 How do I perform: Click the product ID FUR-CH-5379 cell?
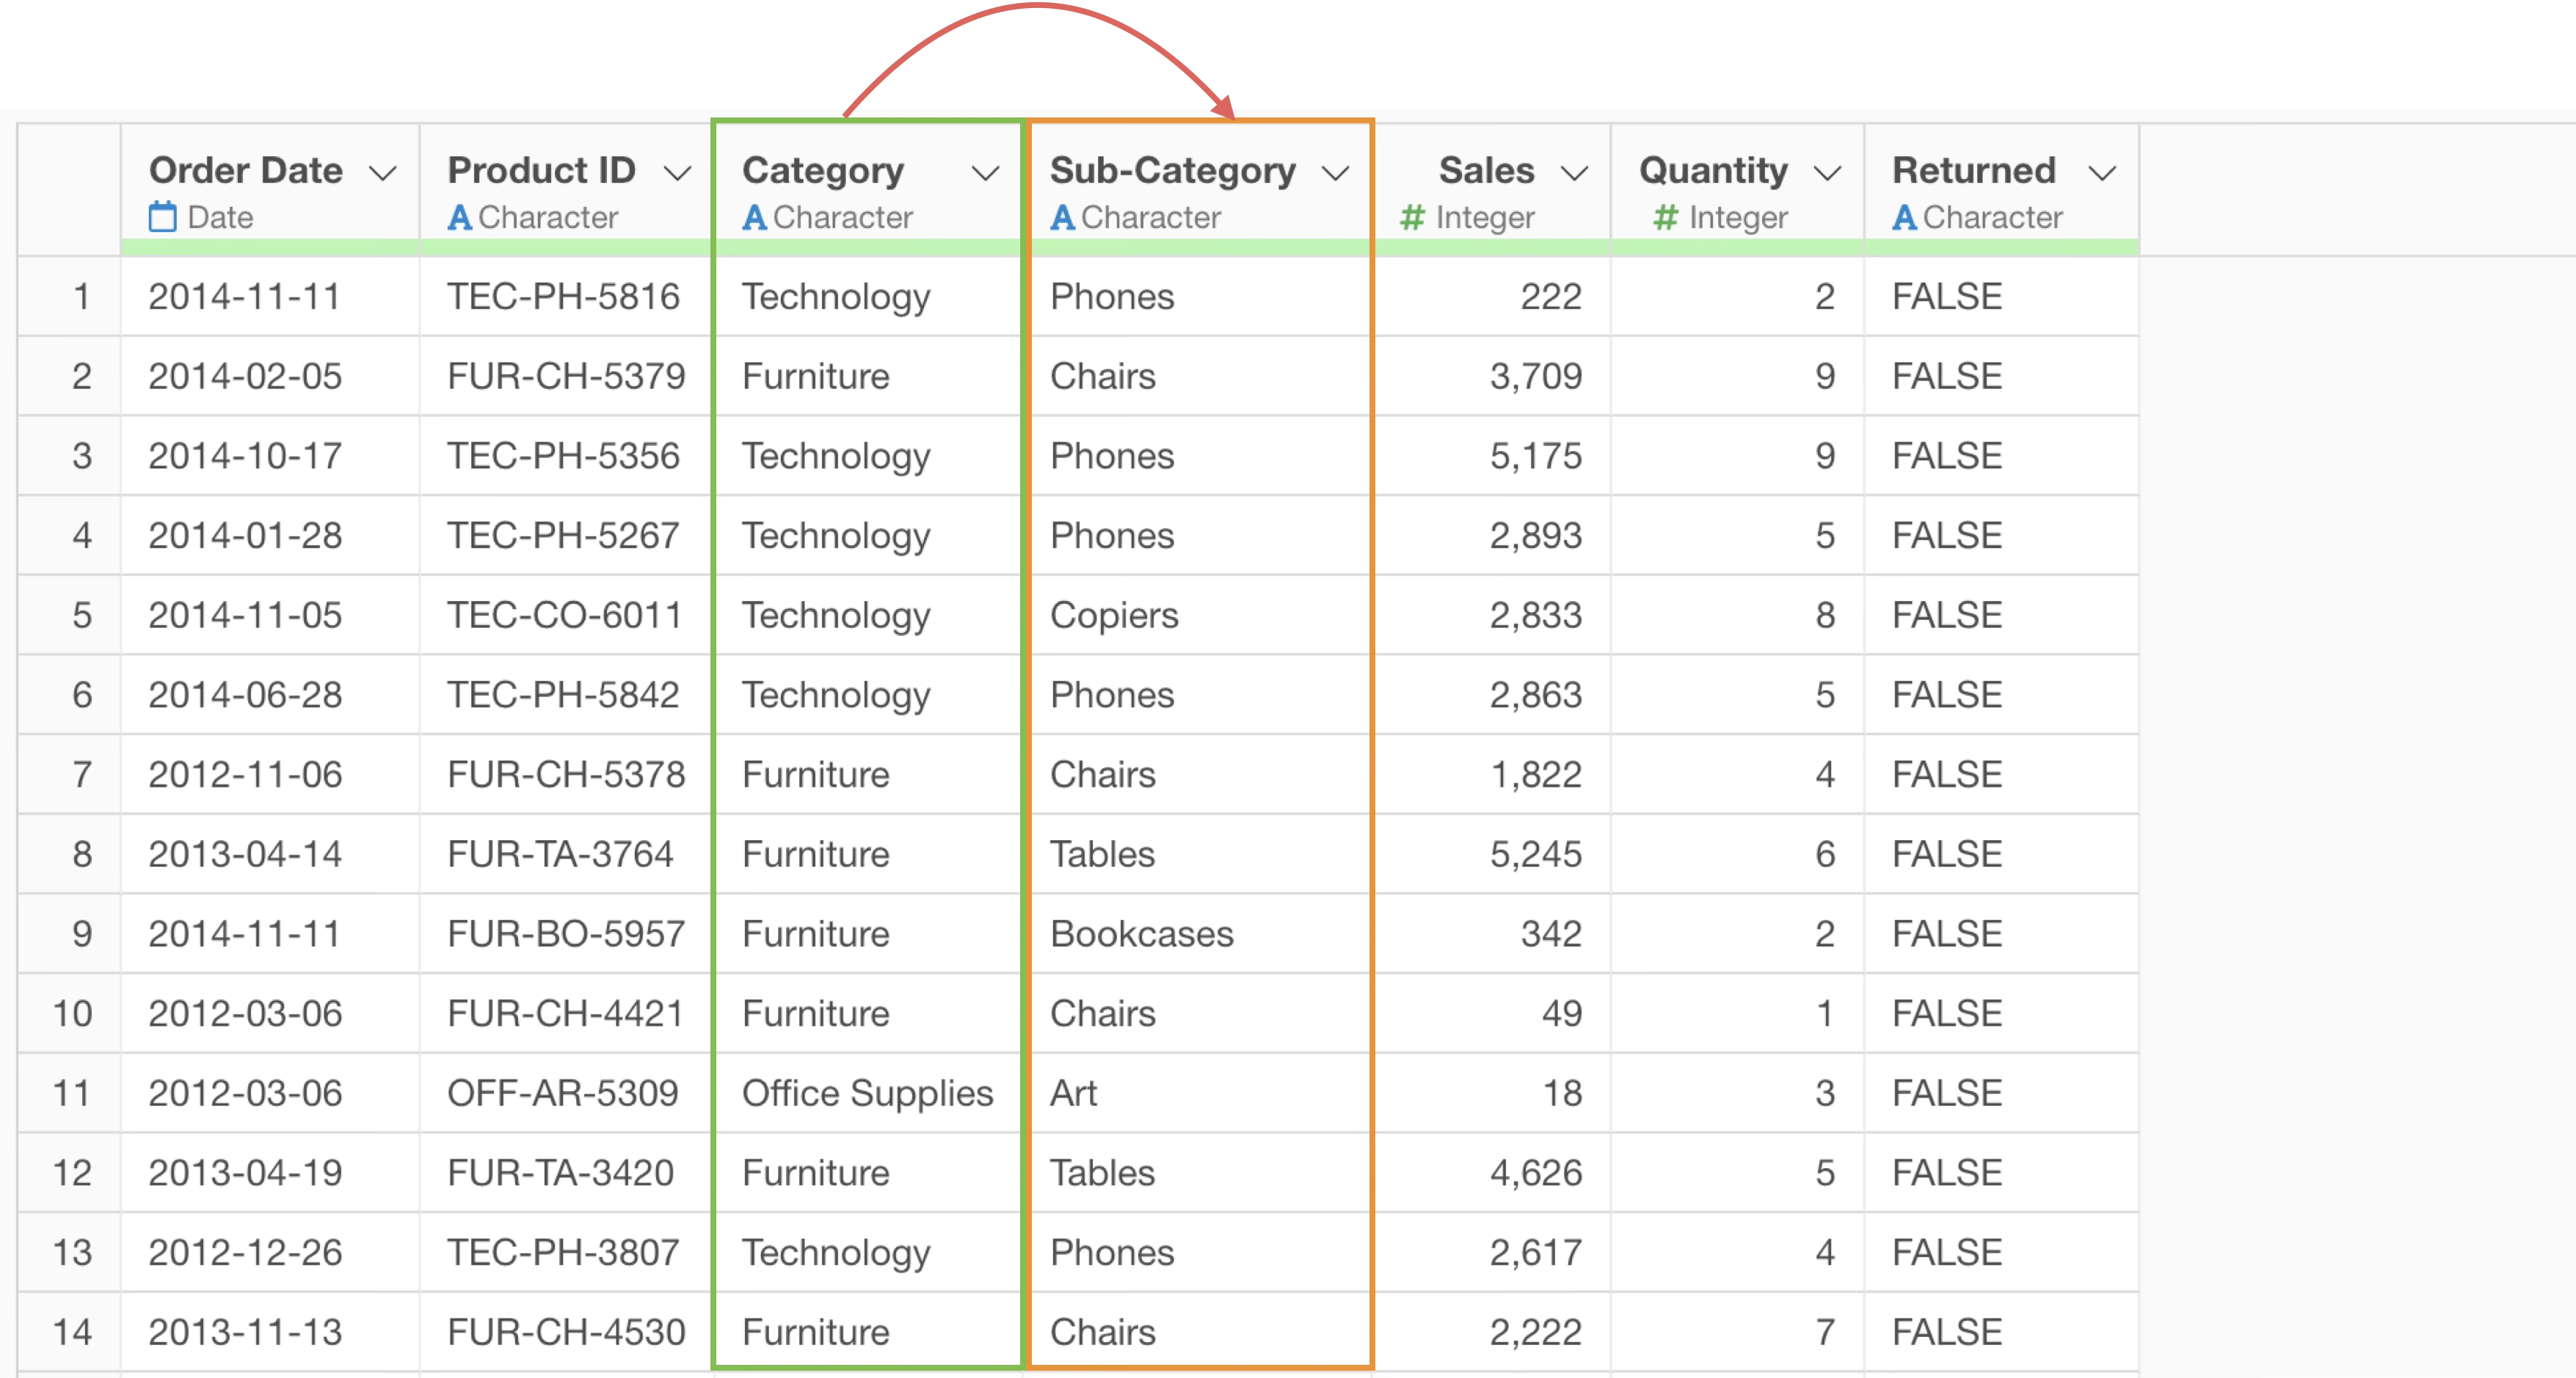(x=566, y=376)
